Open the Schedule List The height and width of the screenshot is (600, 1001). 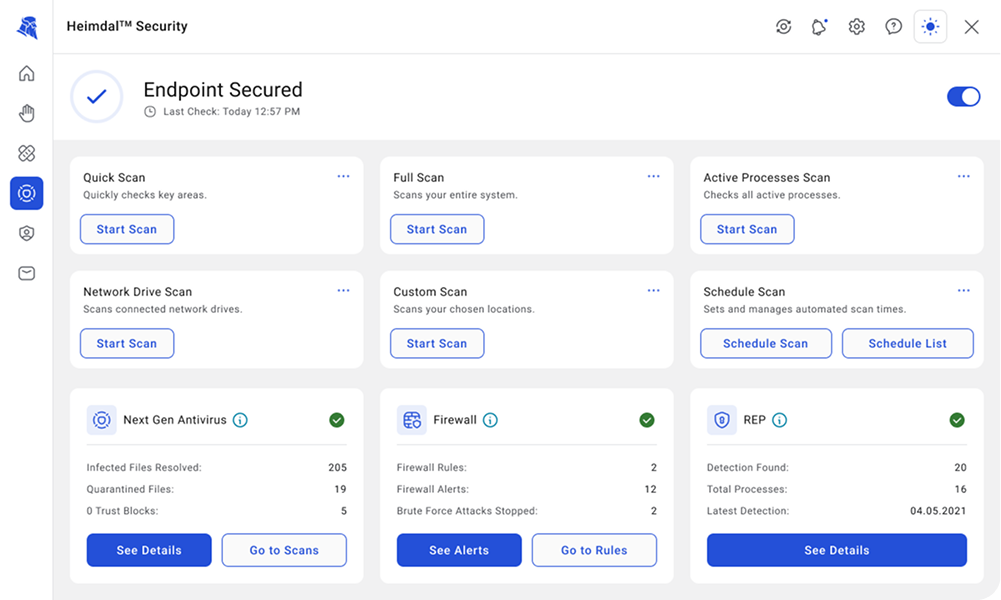point(907,343)
